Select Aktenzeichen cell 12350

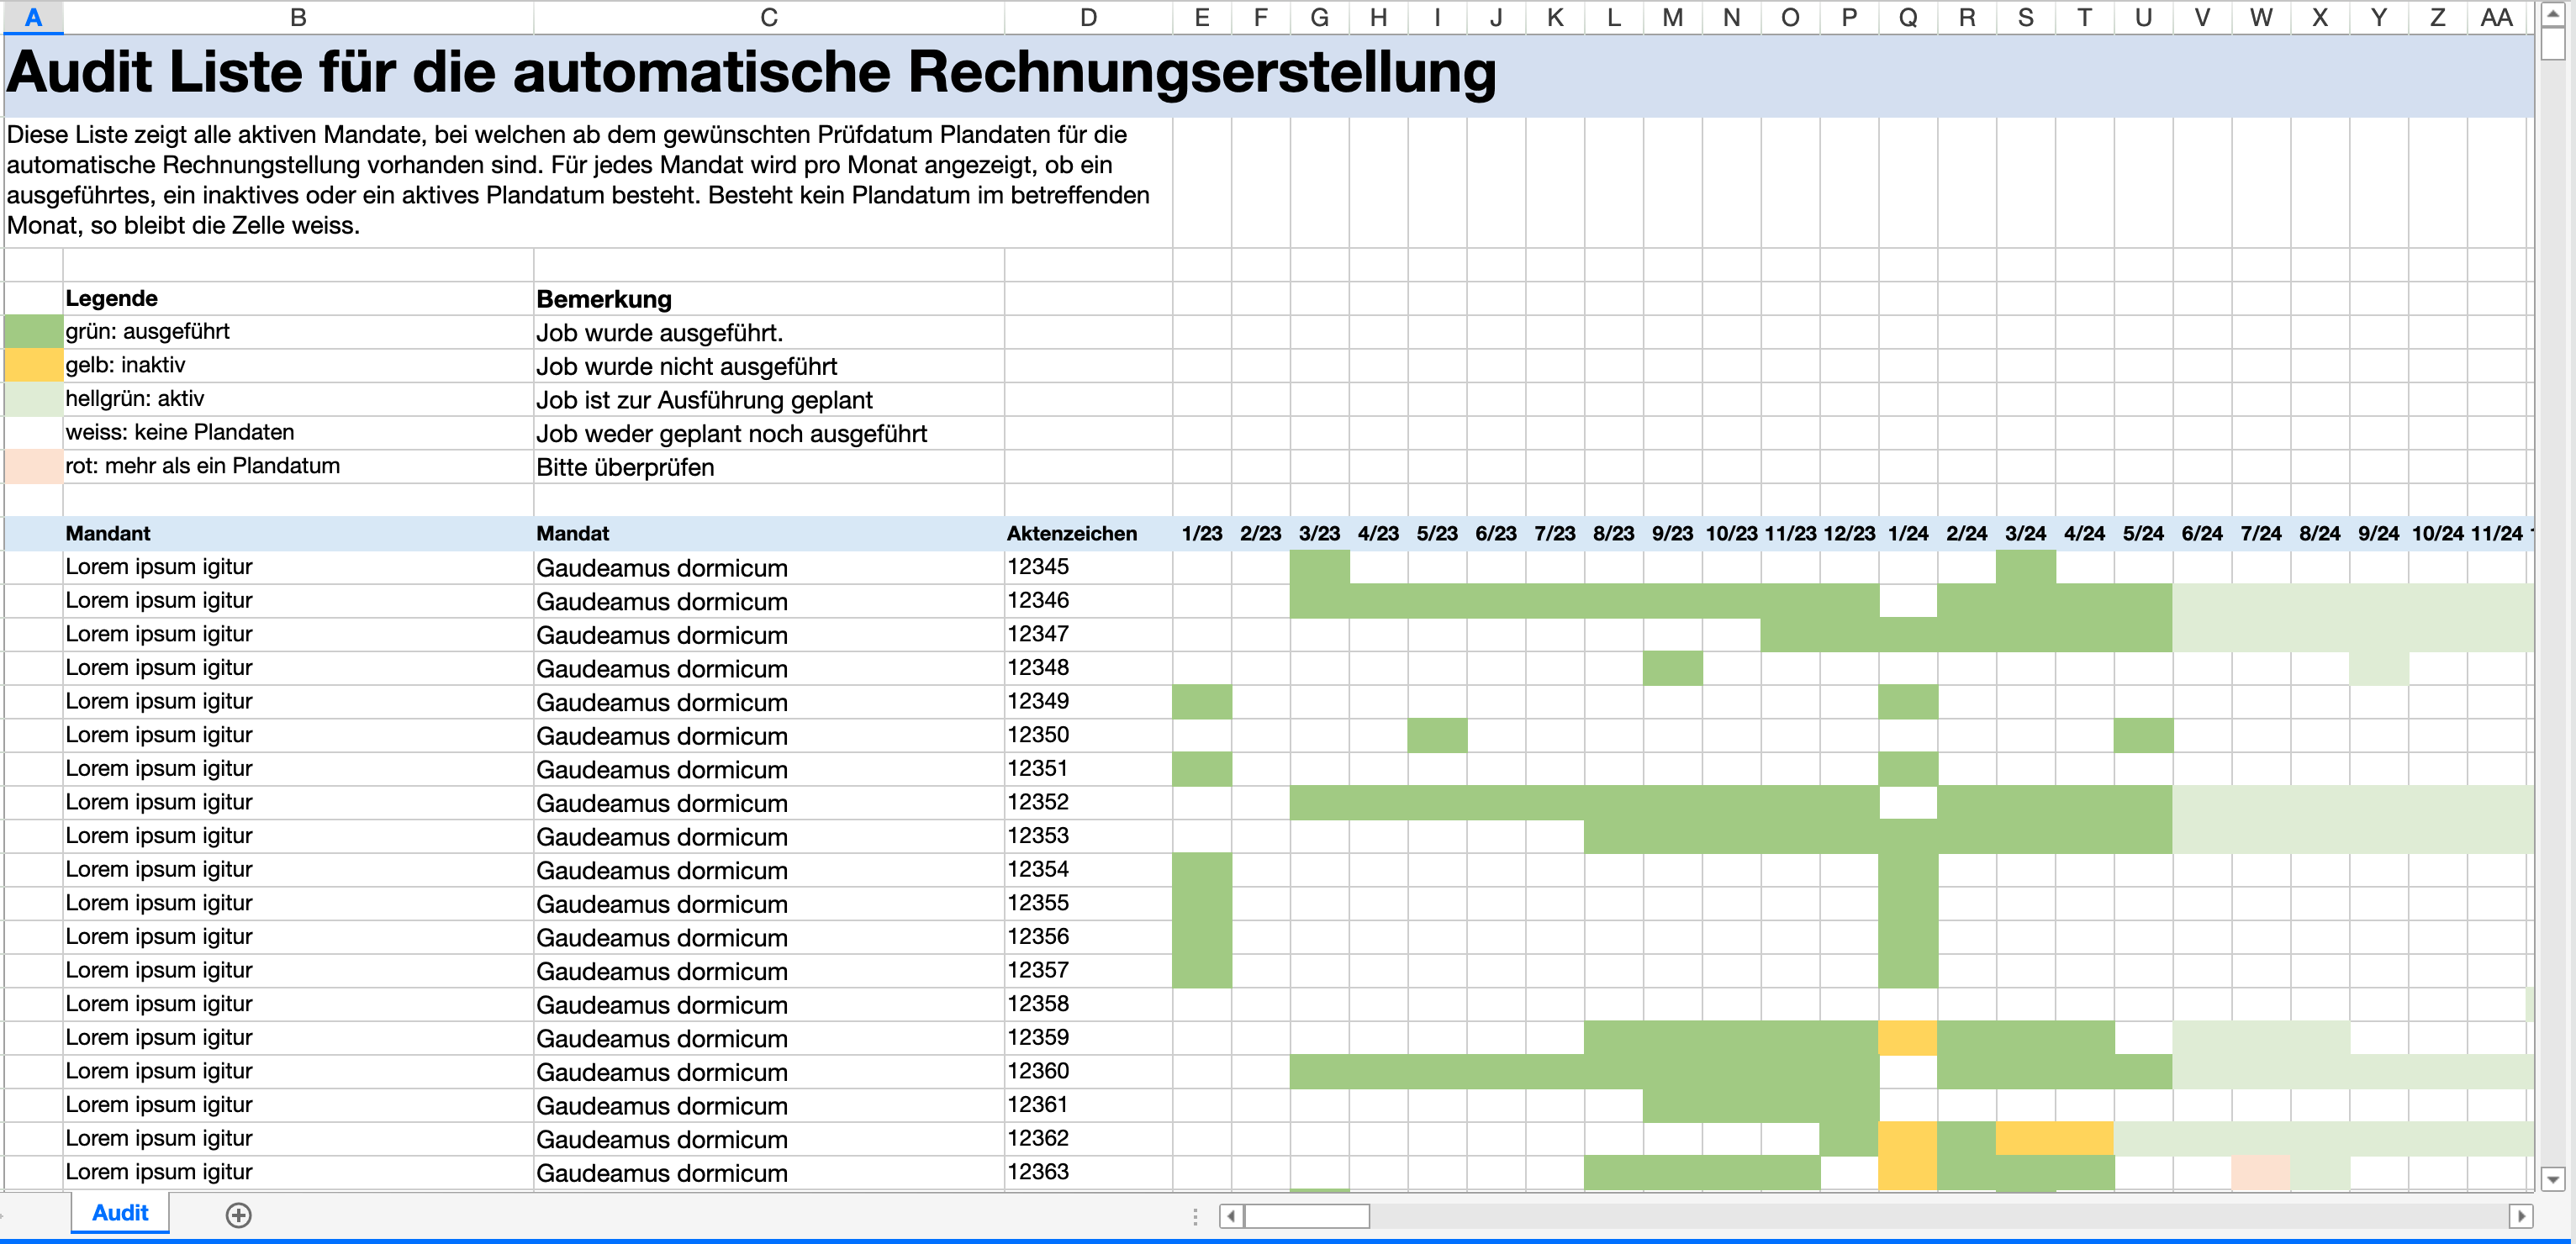tap(1088, 735)
